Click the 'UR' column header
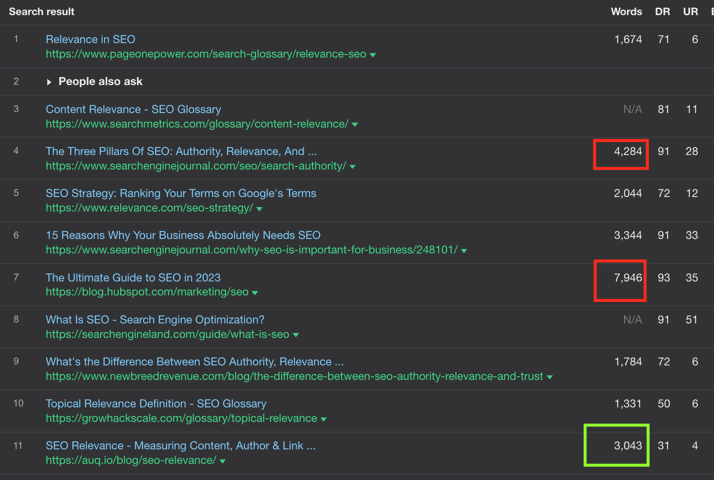Image resolution: width=714 pixels, height=480 pixels. click(690, 12)
